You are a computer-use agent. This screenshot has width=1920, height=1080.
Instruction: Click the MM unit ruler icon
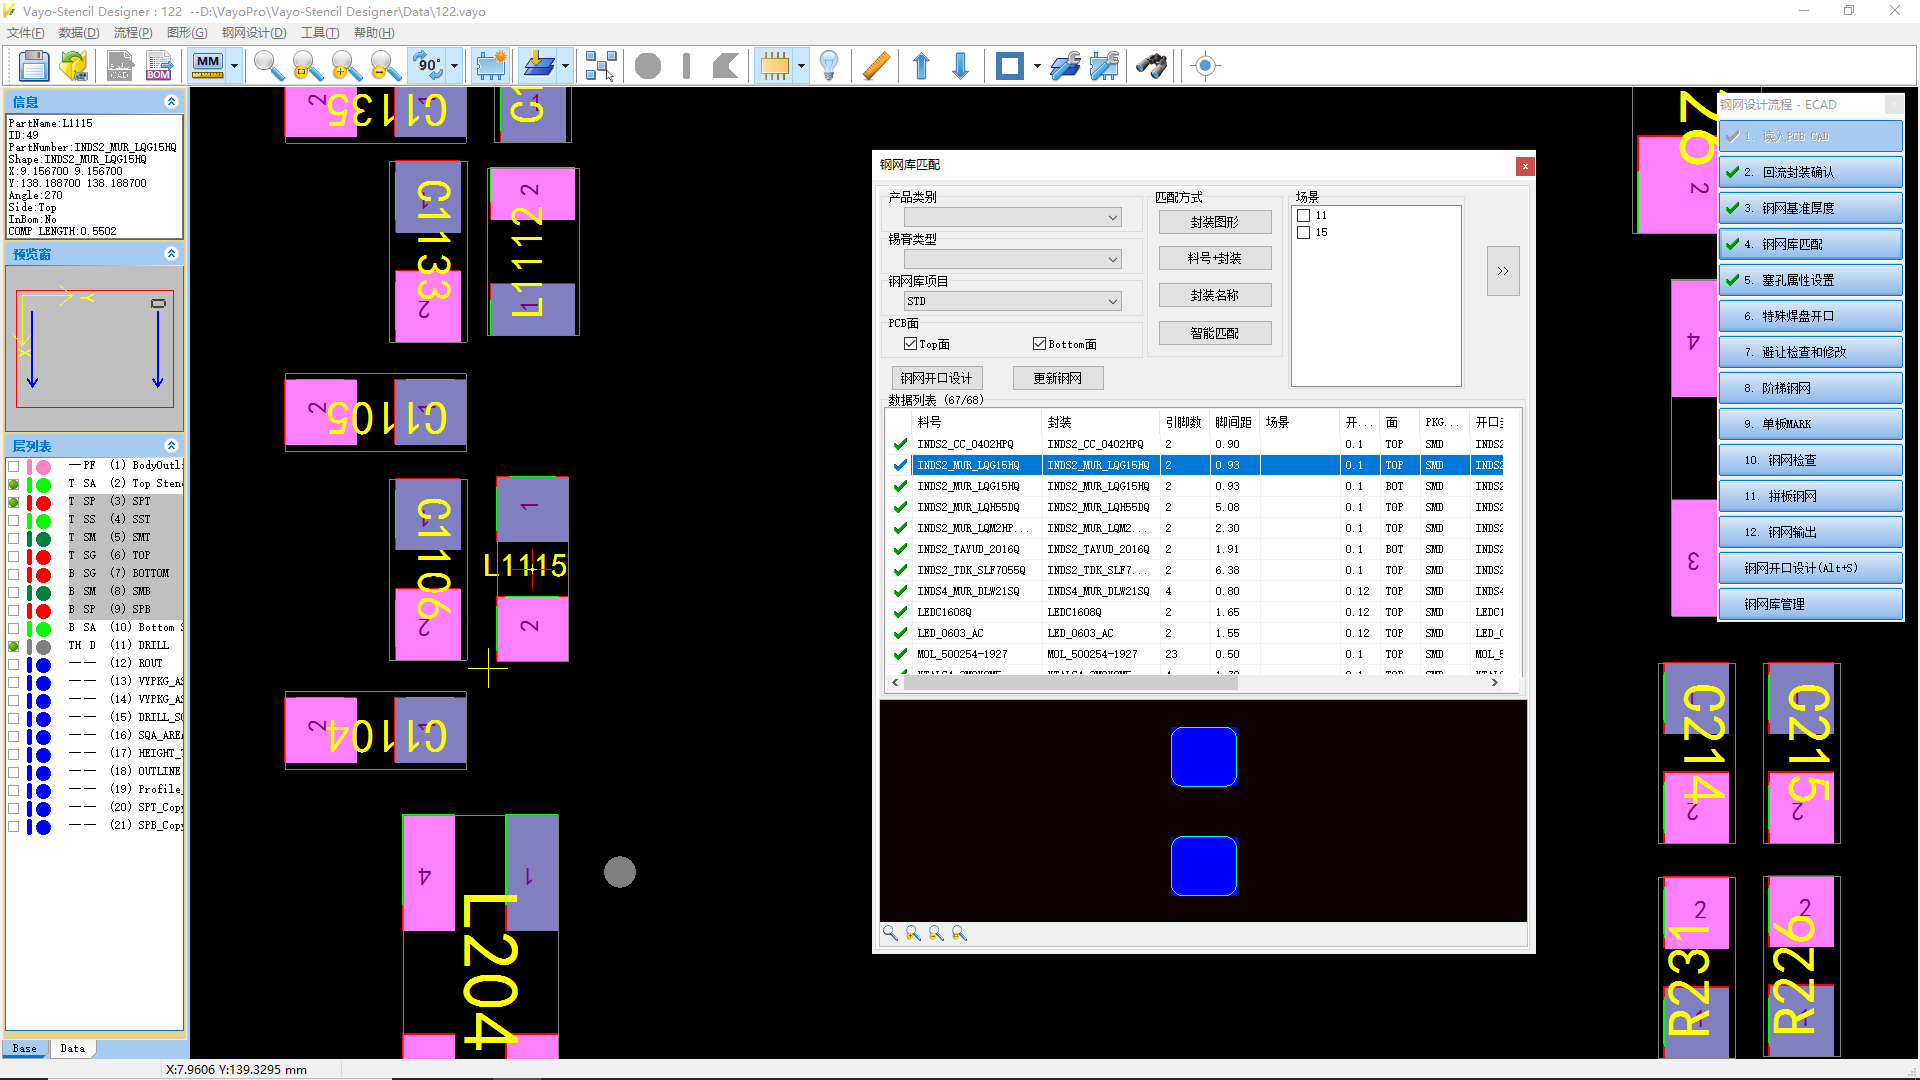pos(208,67)
